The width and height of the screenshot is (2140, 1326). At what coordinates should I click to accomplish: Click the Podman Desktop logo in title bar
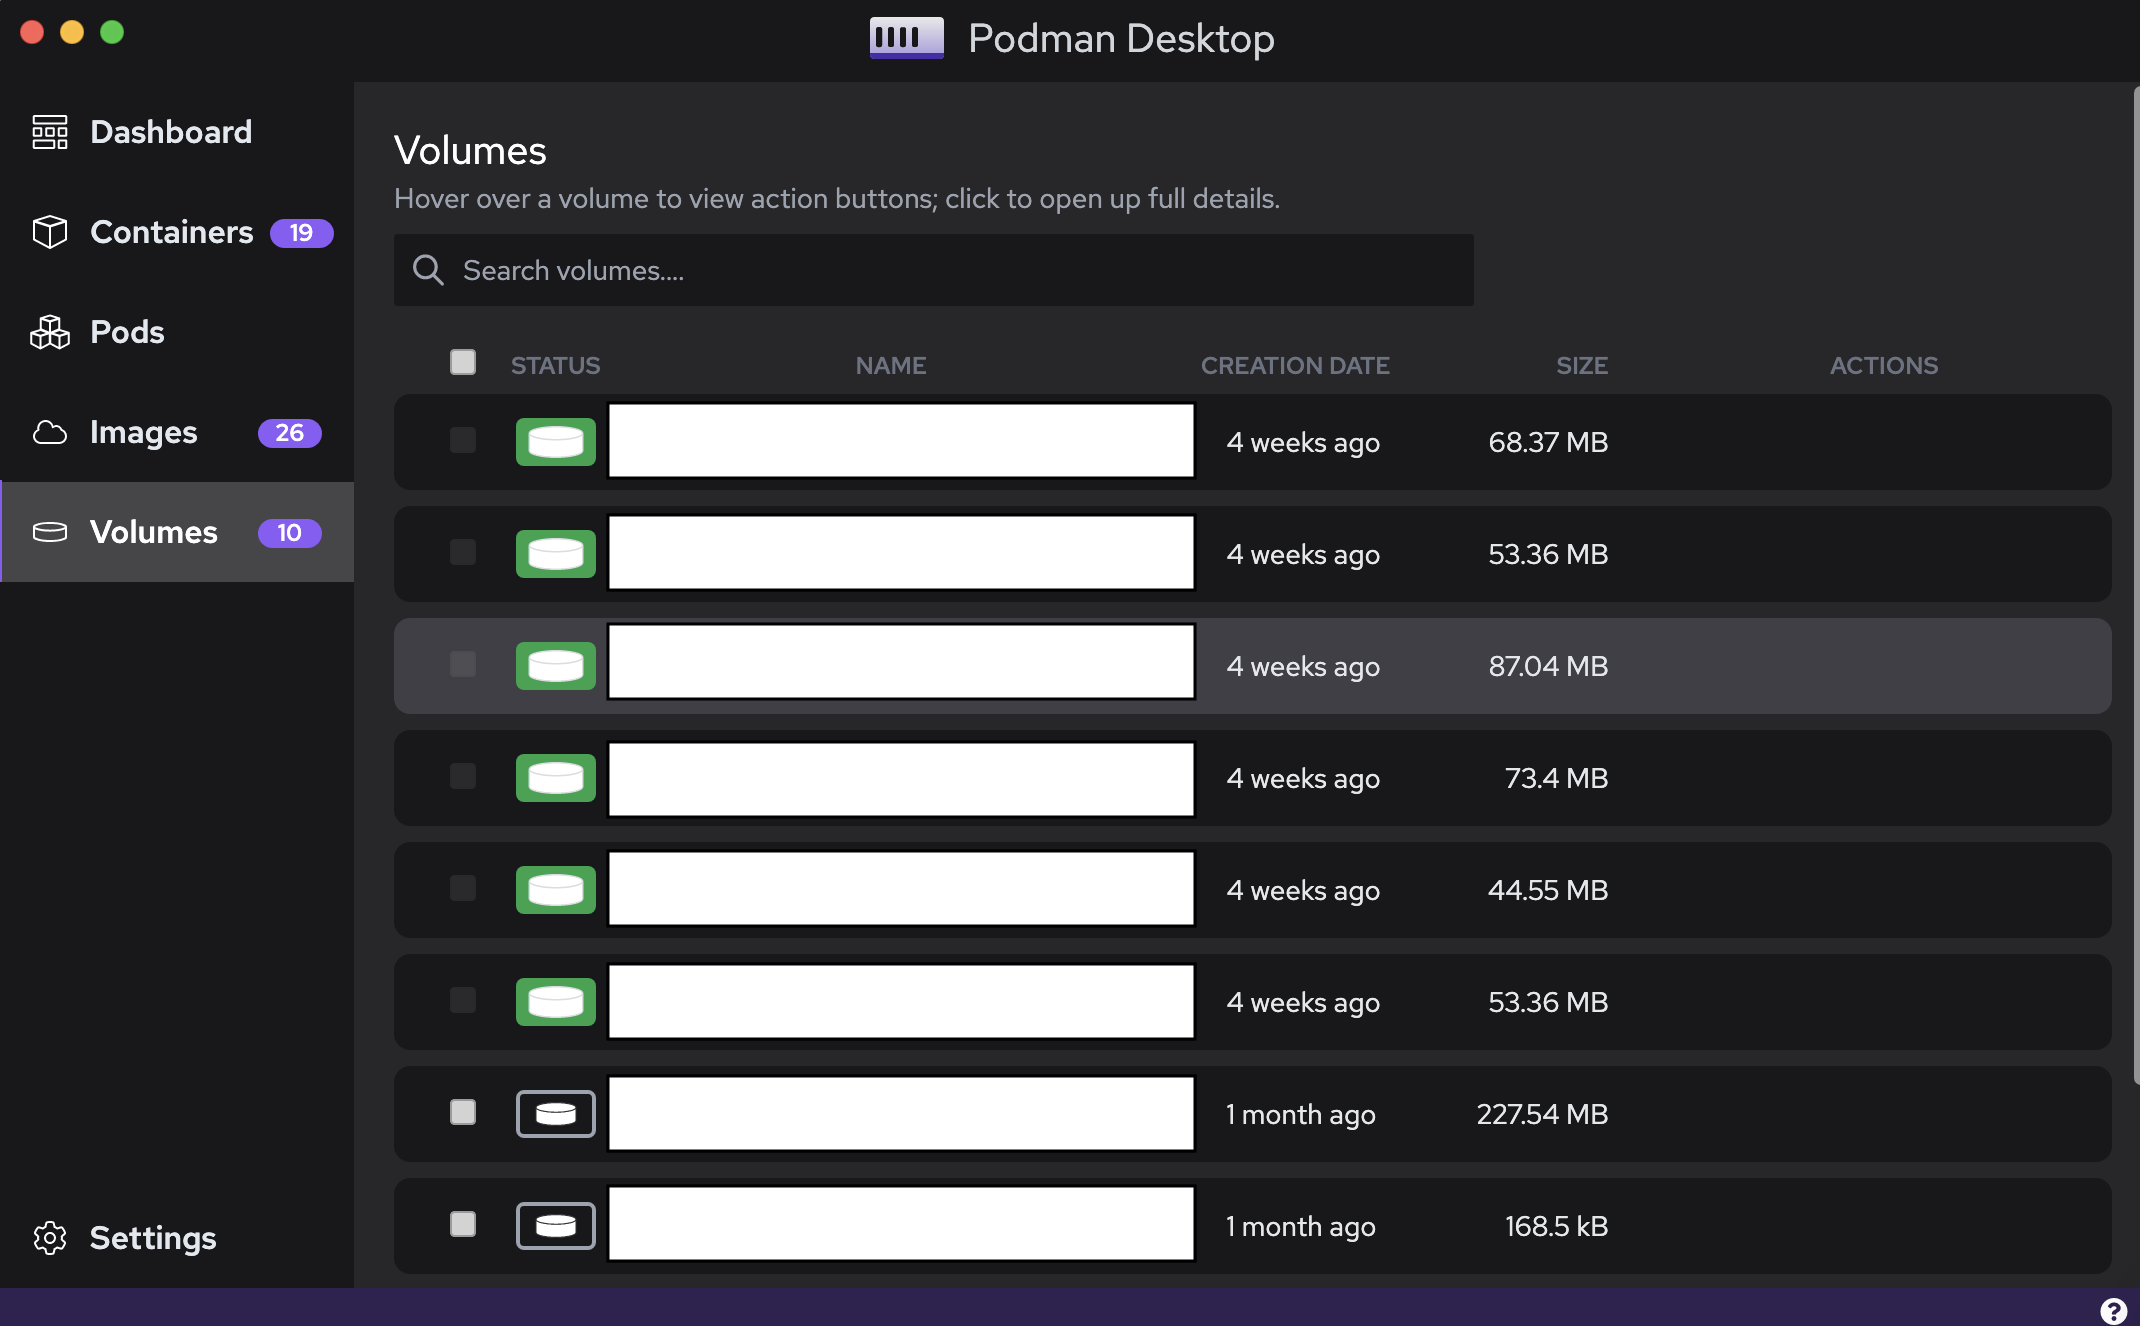coord(906,38)
